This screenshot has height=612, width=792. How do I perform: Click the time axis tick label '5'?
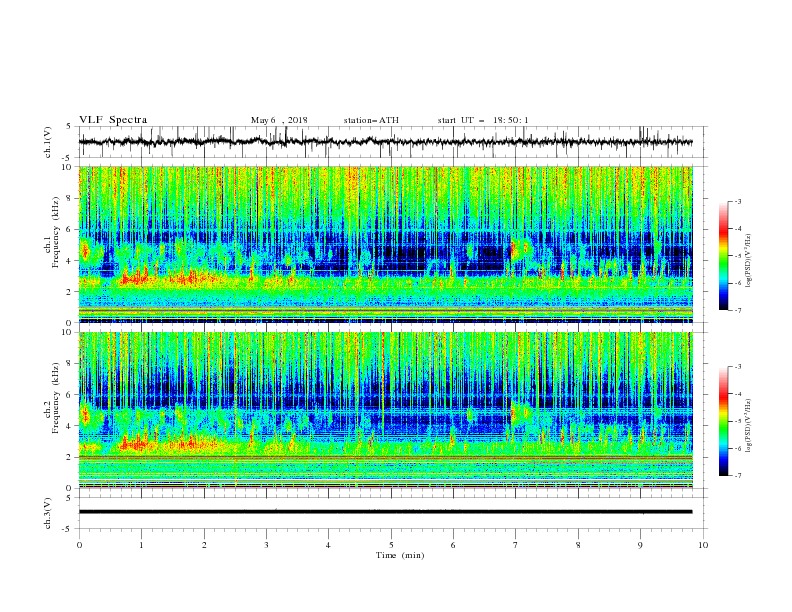(391, 545)
